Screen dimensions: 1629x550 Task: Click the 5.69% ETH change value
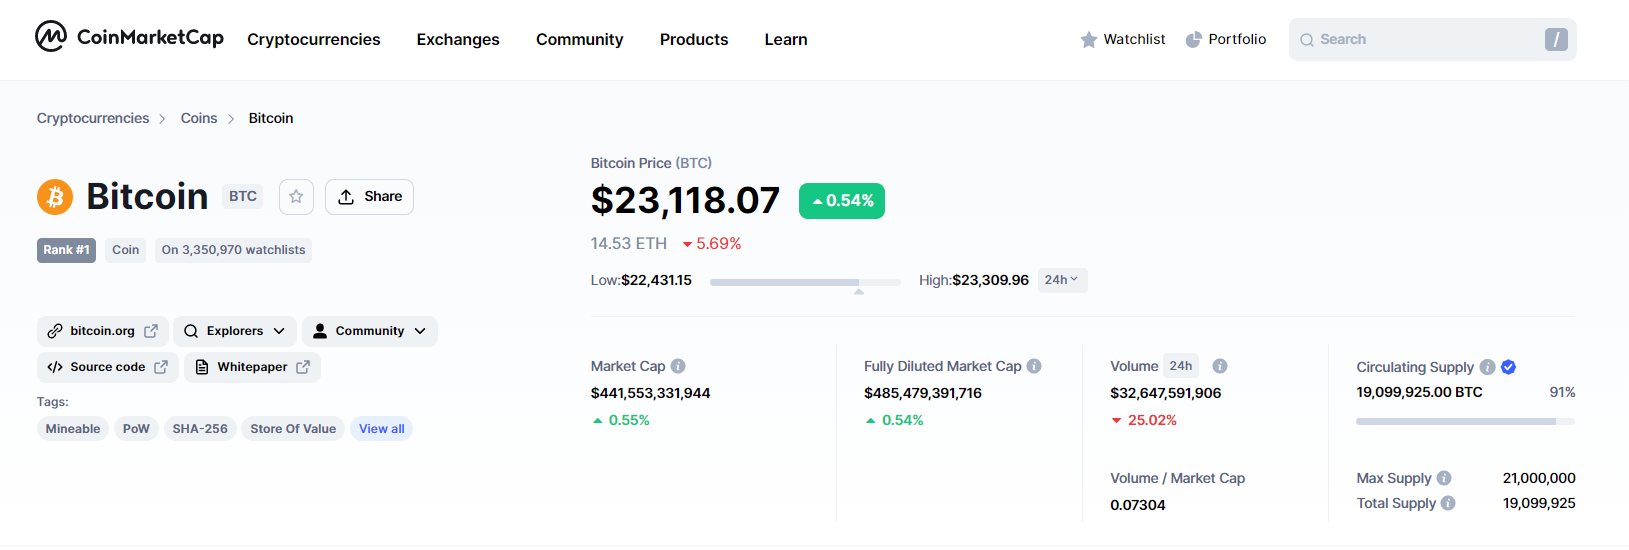(719, 244)
